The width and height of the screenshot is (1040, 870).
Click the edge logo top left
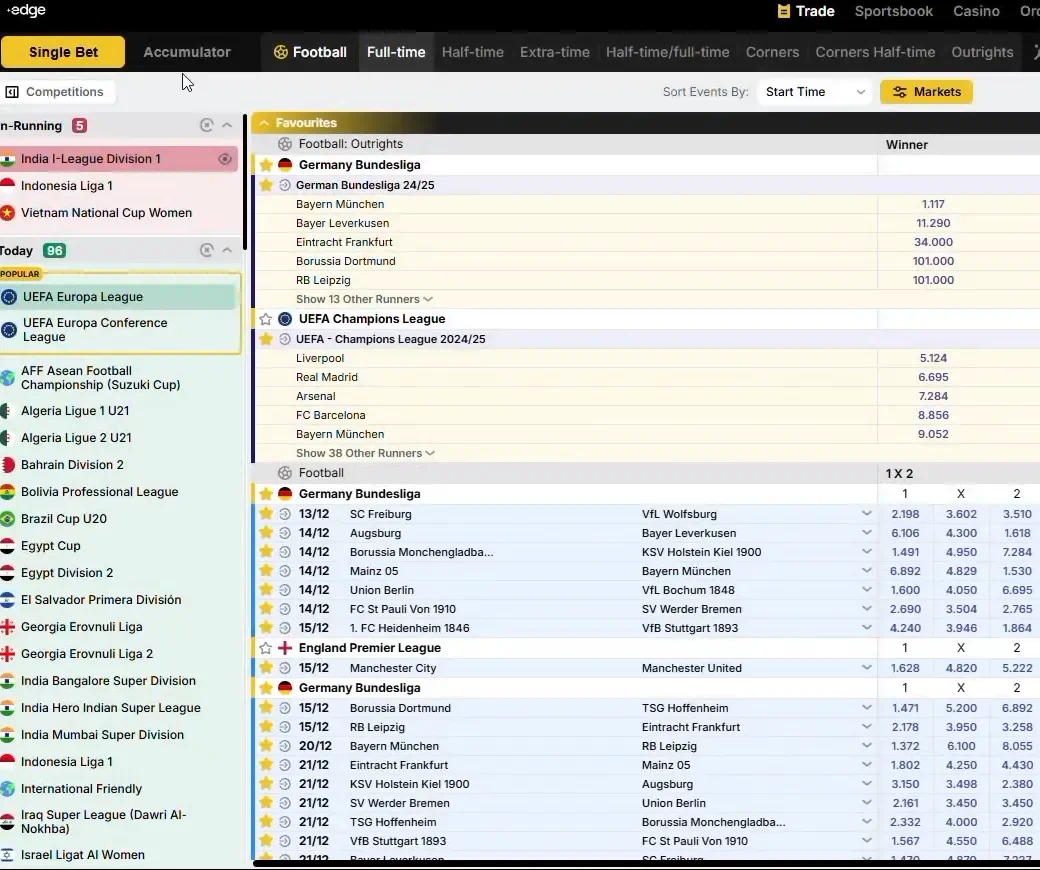(26, 11)
